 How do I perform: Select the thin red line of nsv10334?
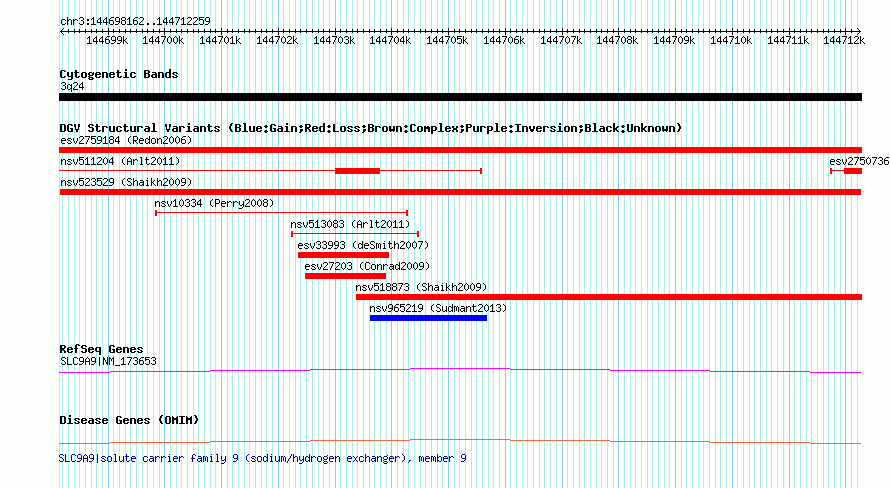[282, 213]
